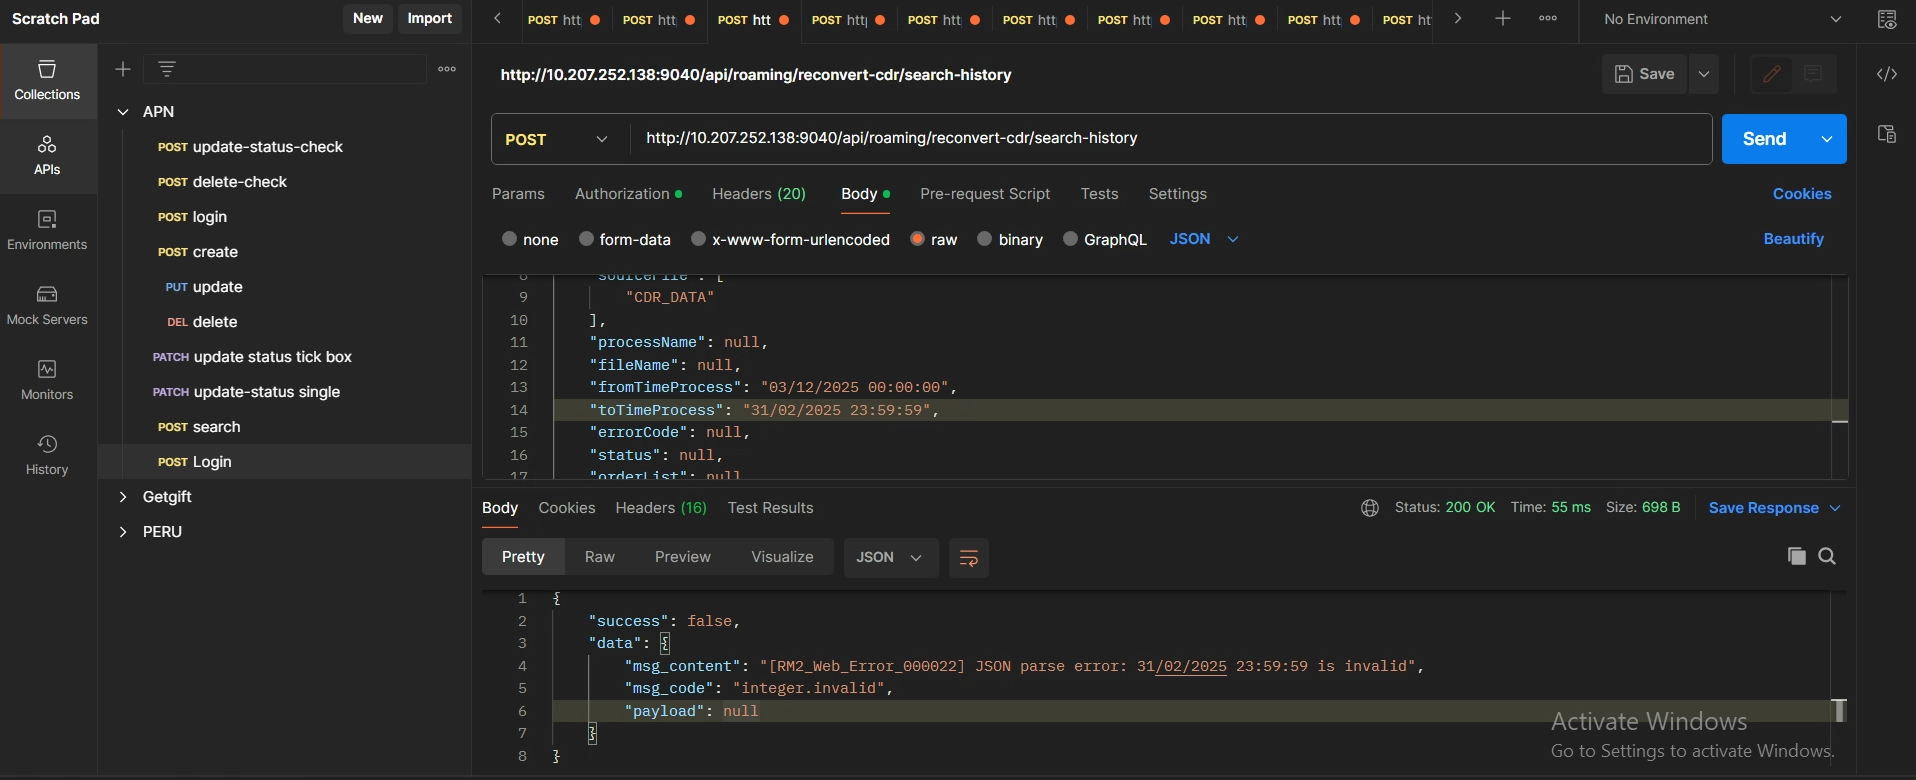Expand the Getgift collection
This screenshot has width=1916, height=780.
pyautogui.click(x=123, y=497)
